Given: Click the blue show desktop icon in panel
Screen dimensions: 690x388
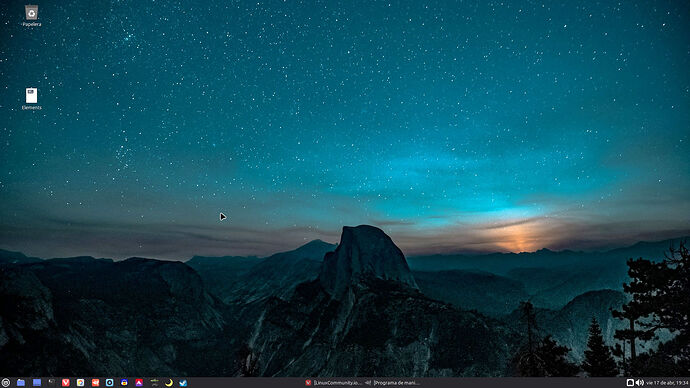Looking at the screenshot, I should (37, 383).
